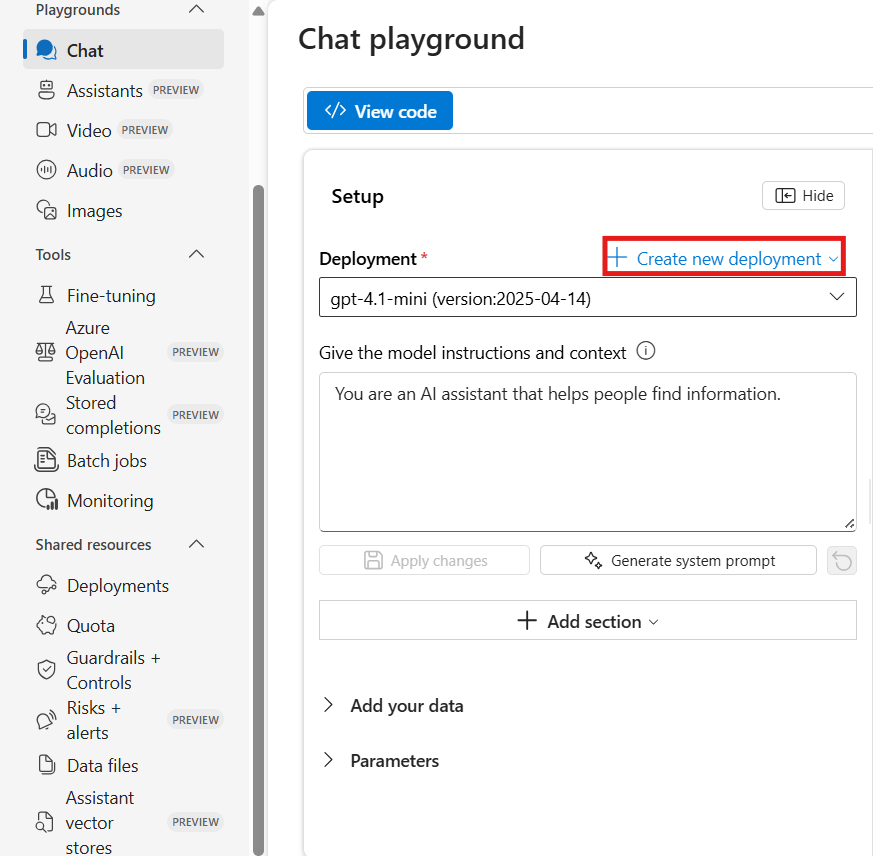Click the Apply changes button
The width and height of the screenshot is (873, 856).
(424, 560)
